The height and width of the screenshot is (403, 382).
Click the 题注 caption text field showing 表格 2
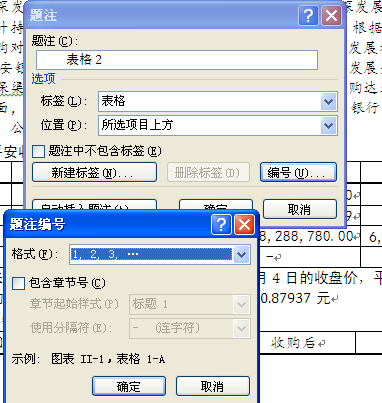coord(177,60)
